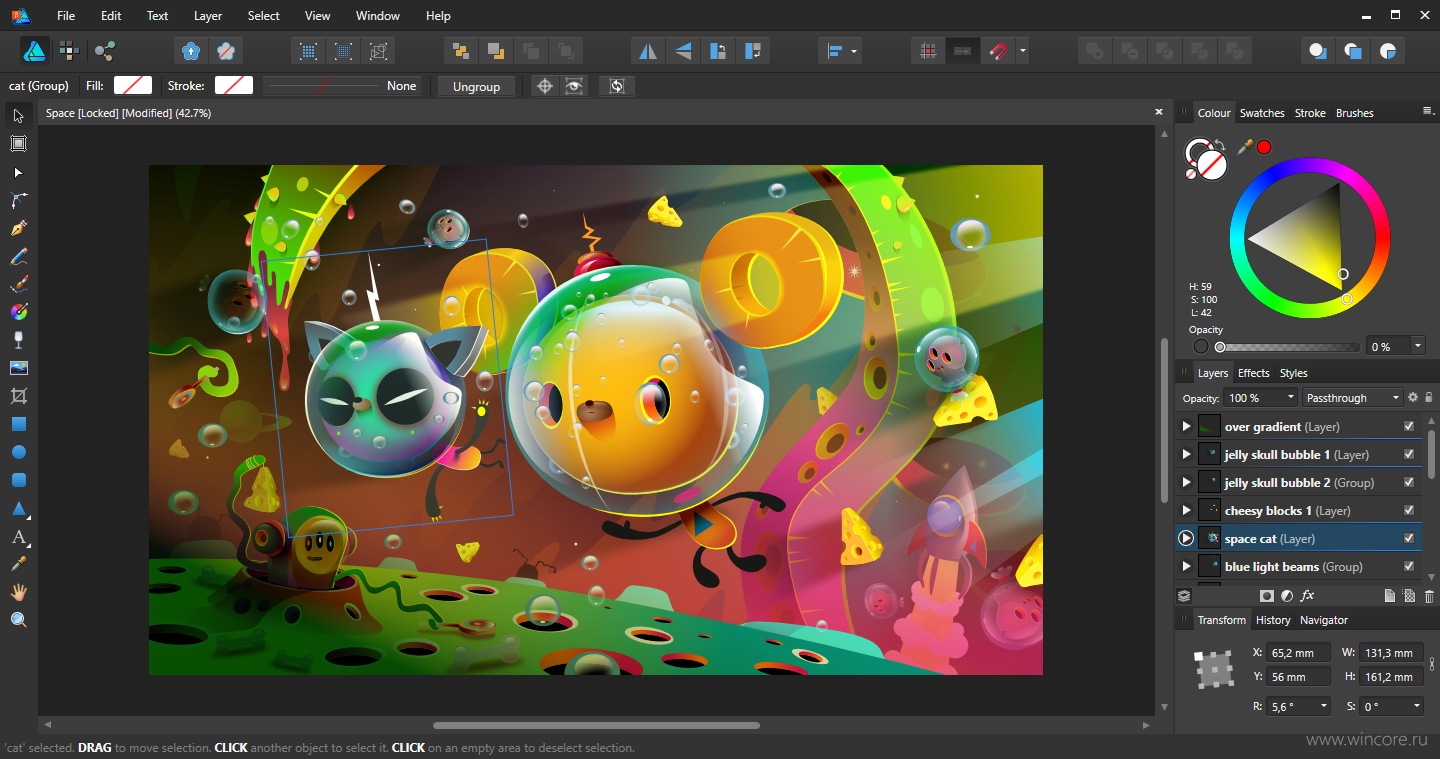
Task: Click the W width field 131,3 mm
Action: pyautogui.click(x=1391, y=652)
